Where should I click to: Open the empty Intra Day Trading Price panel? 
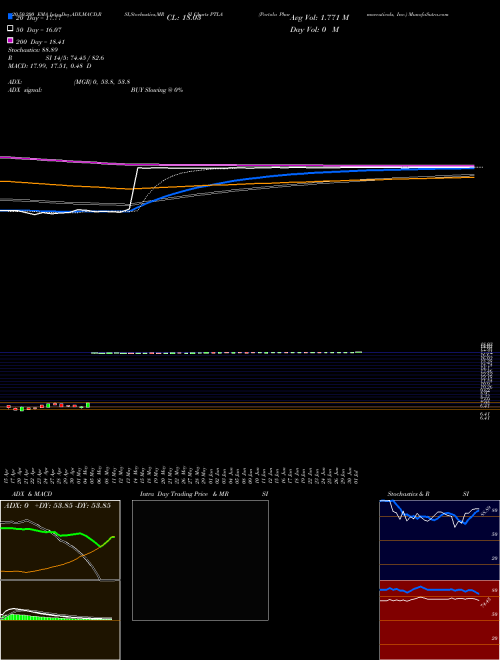(200, 560)
